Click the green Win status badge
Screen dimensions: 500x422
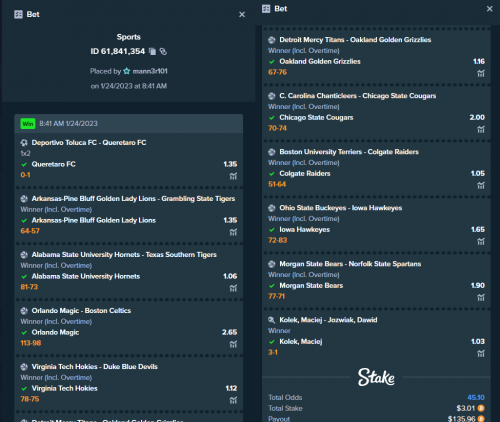click(28, 124)
